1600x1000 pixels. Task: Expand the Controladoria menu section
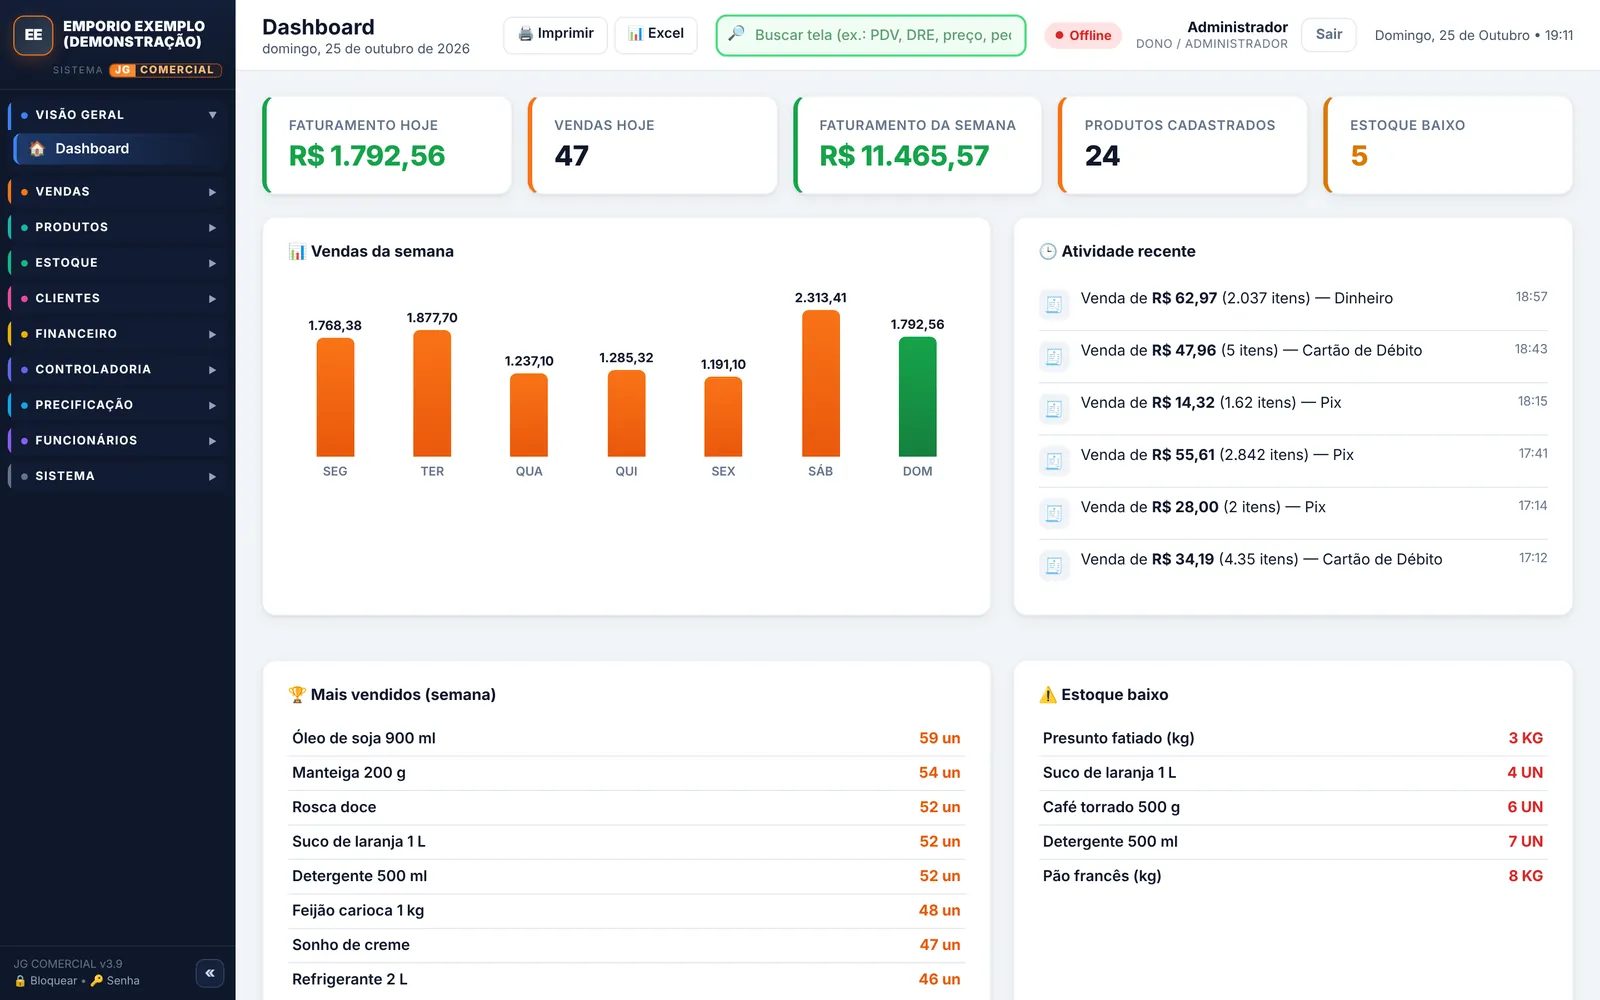point(117,369)
